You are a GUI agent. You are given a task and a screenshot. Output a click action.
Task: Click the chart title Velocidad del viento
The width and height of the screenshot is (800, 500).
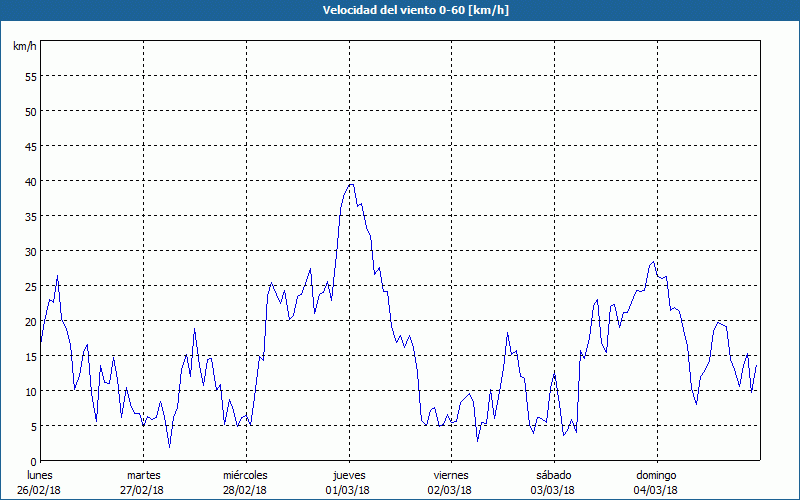click(x=399, y=10)
